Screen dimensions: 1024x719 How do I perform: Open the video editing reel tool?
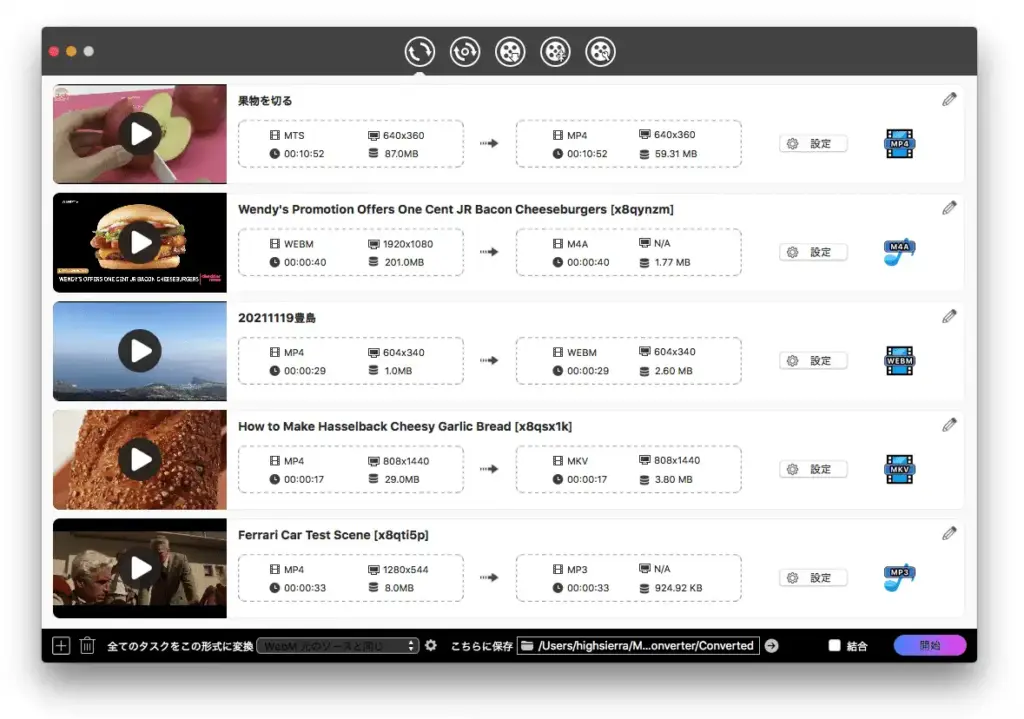555,51
